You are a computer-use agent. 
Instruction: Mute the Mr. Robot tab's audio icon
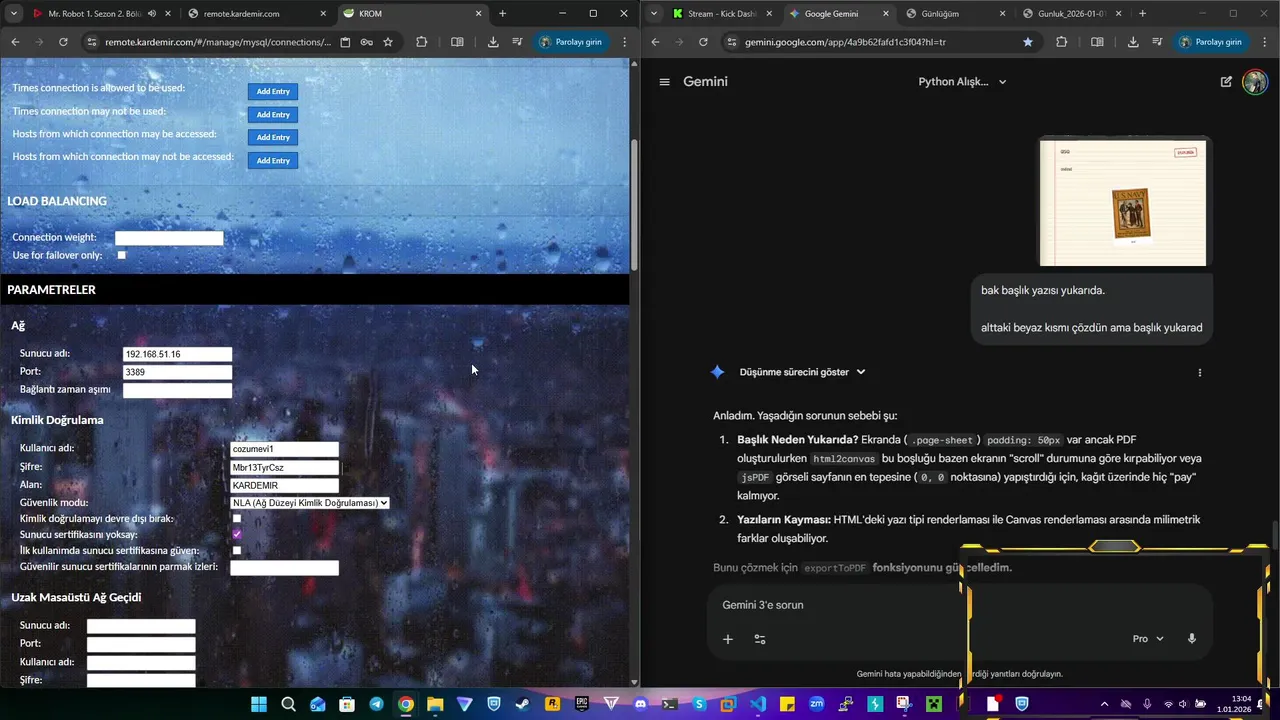click(152, 14)
